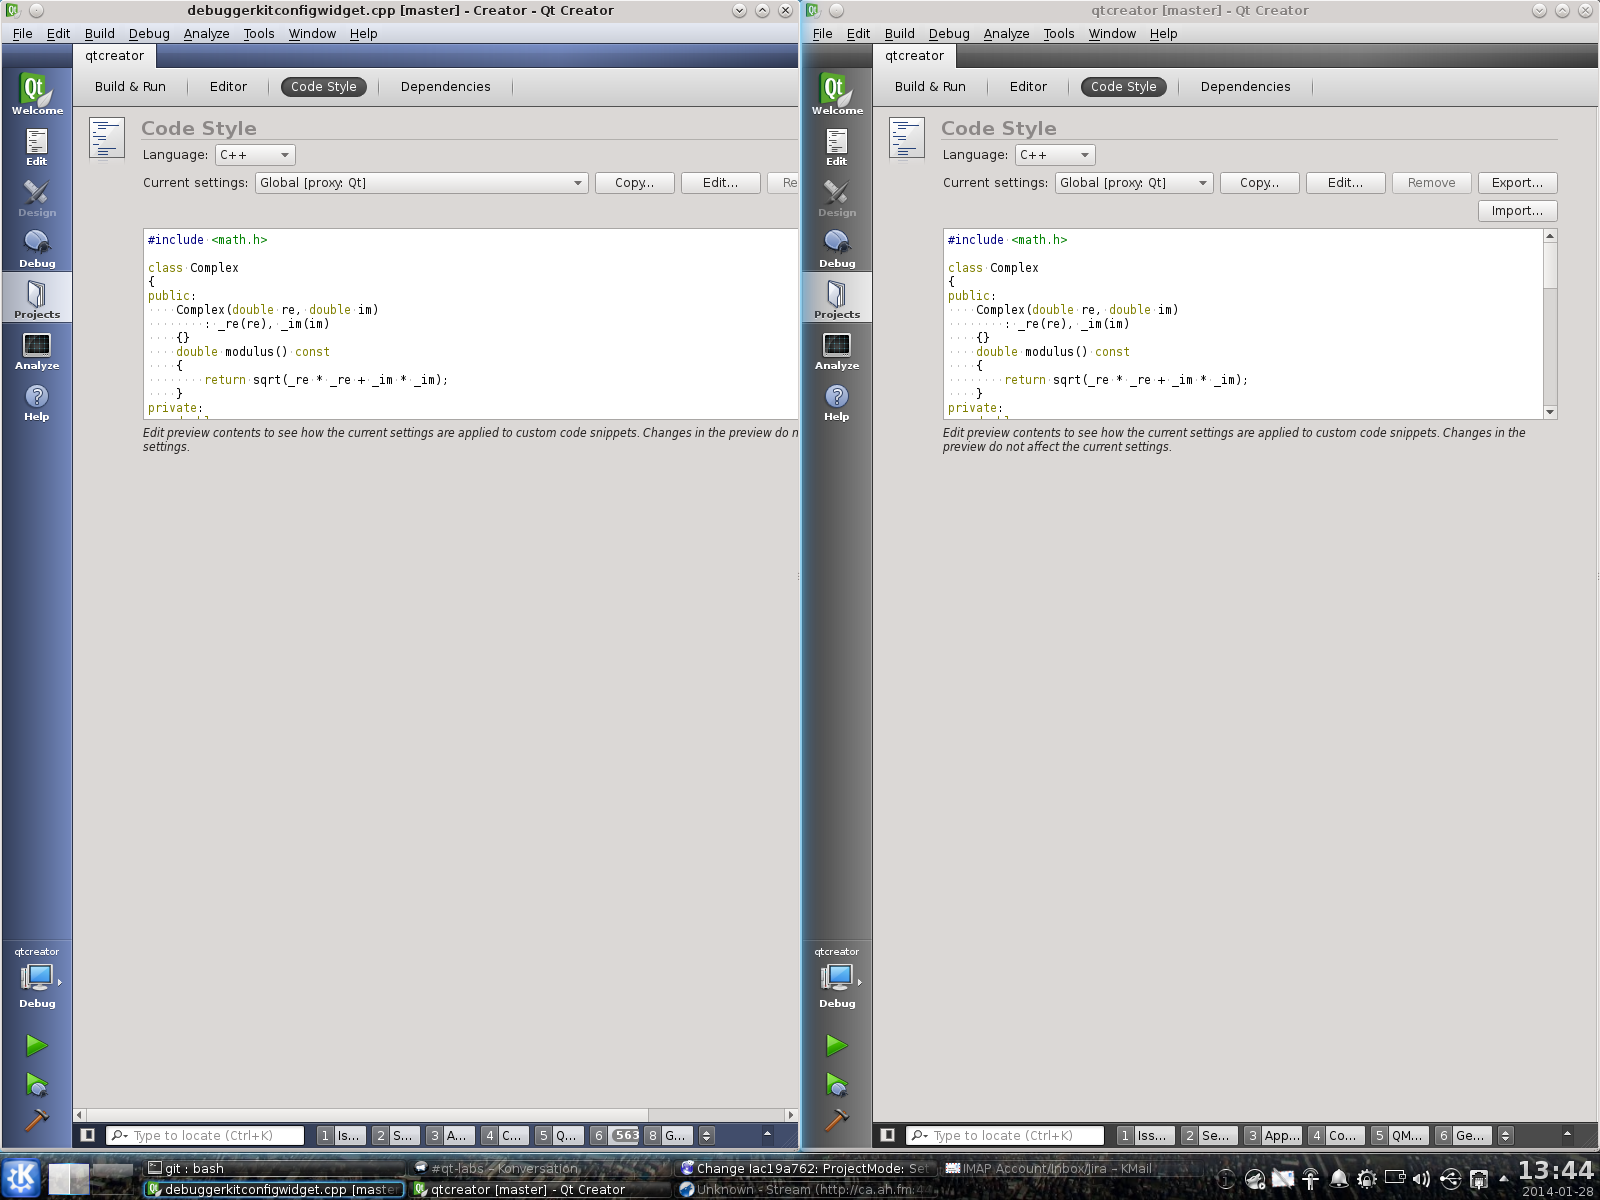The width and height of the screenshot is (1600, 1200).
Task: Open pane 6 with 563 badge in left window
Action: click(x=616, y=1135)
